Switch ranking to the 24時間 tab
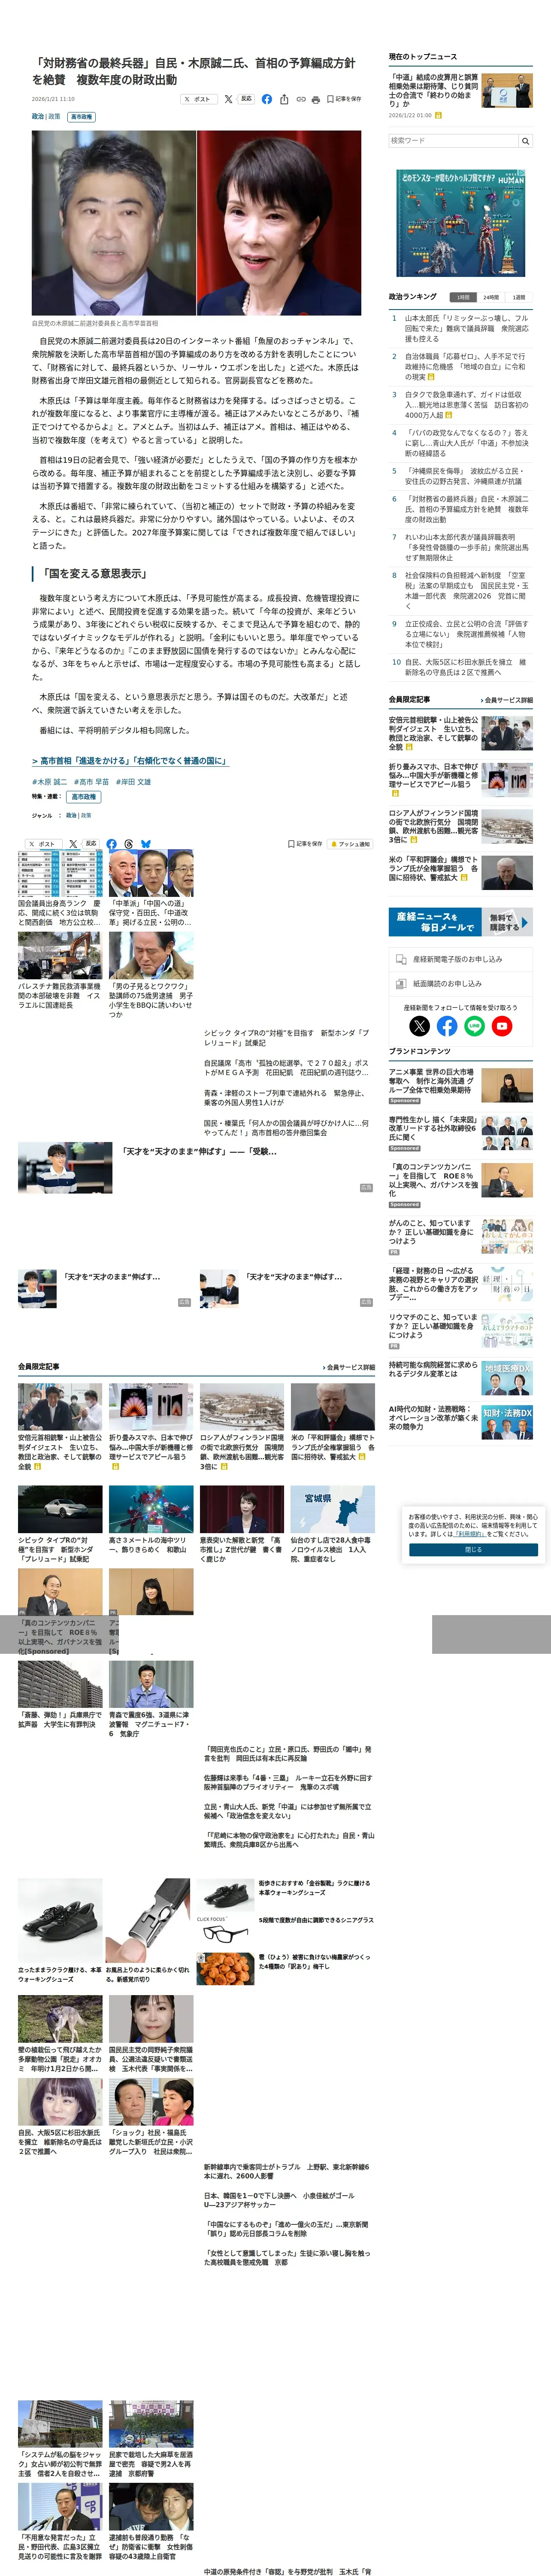Screen dimensions: 551x2576 pyautogui.click(x=491, y=297)
